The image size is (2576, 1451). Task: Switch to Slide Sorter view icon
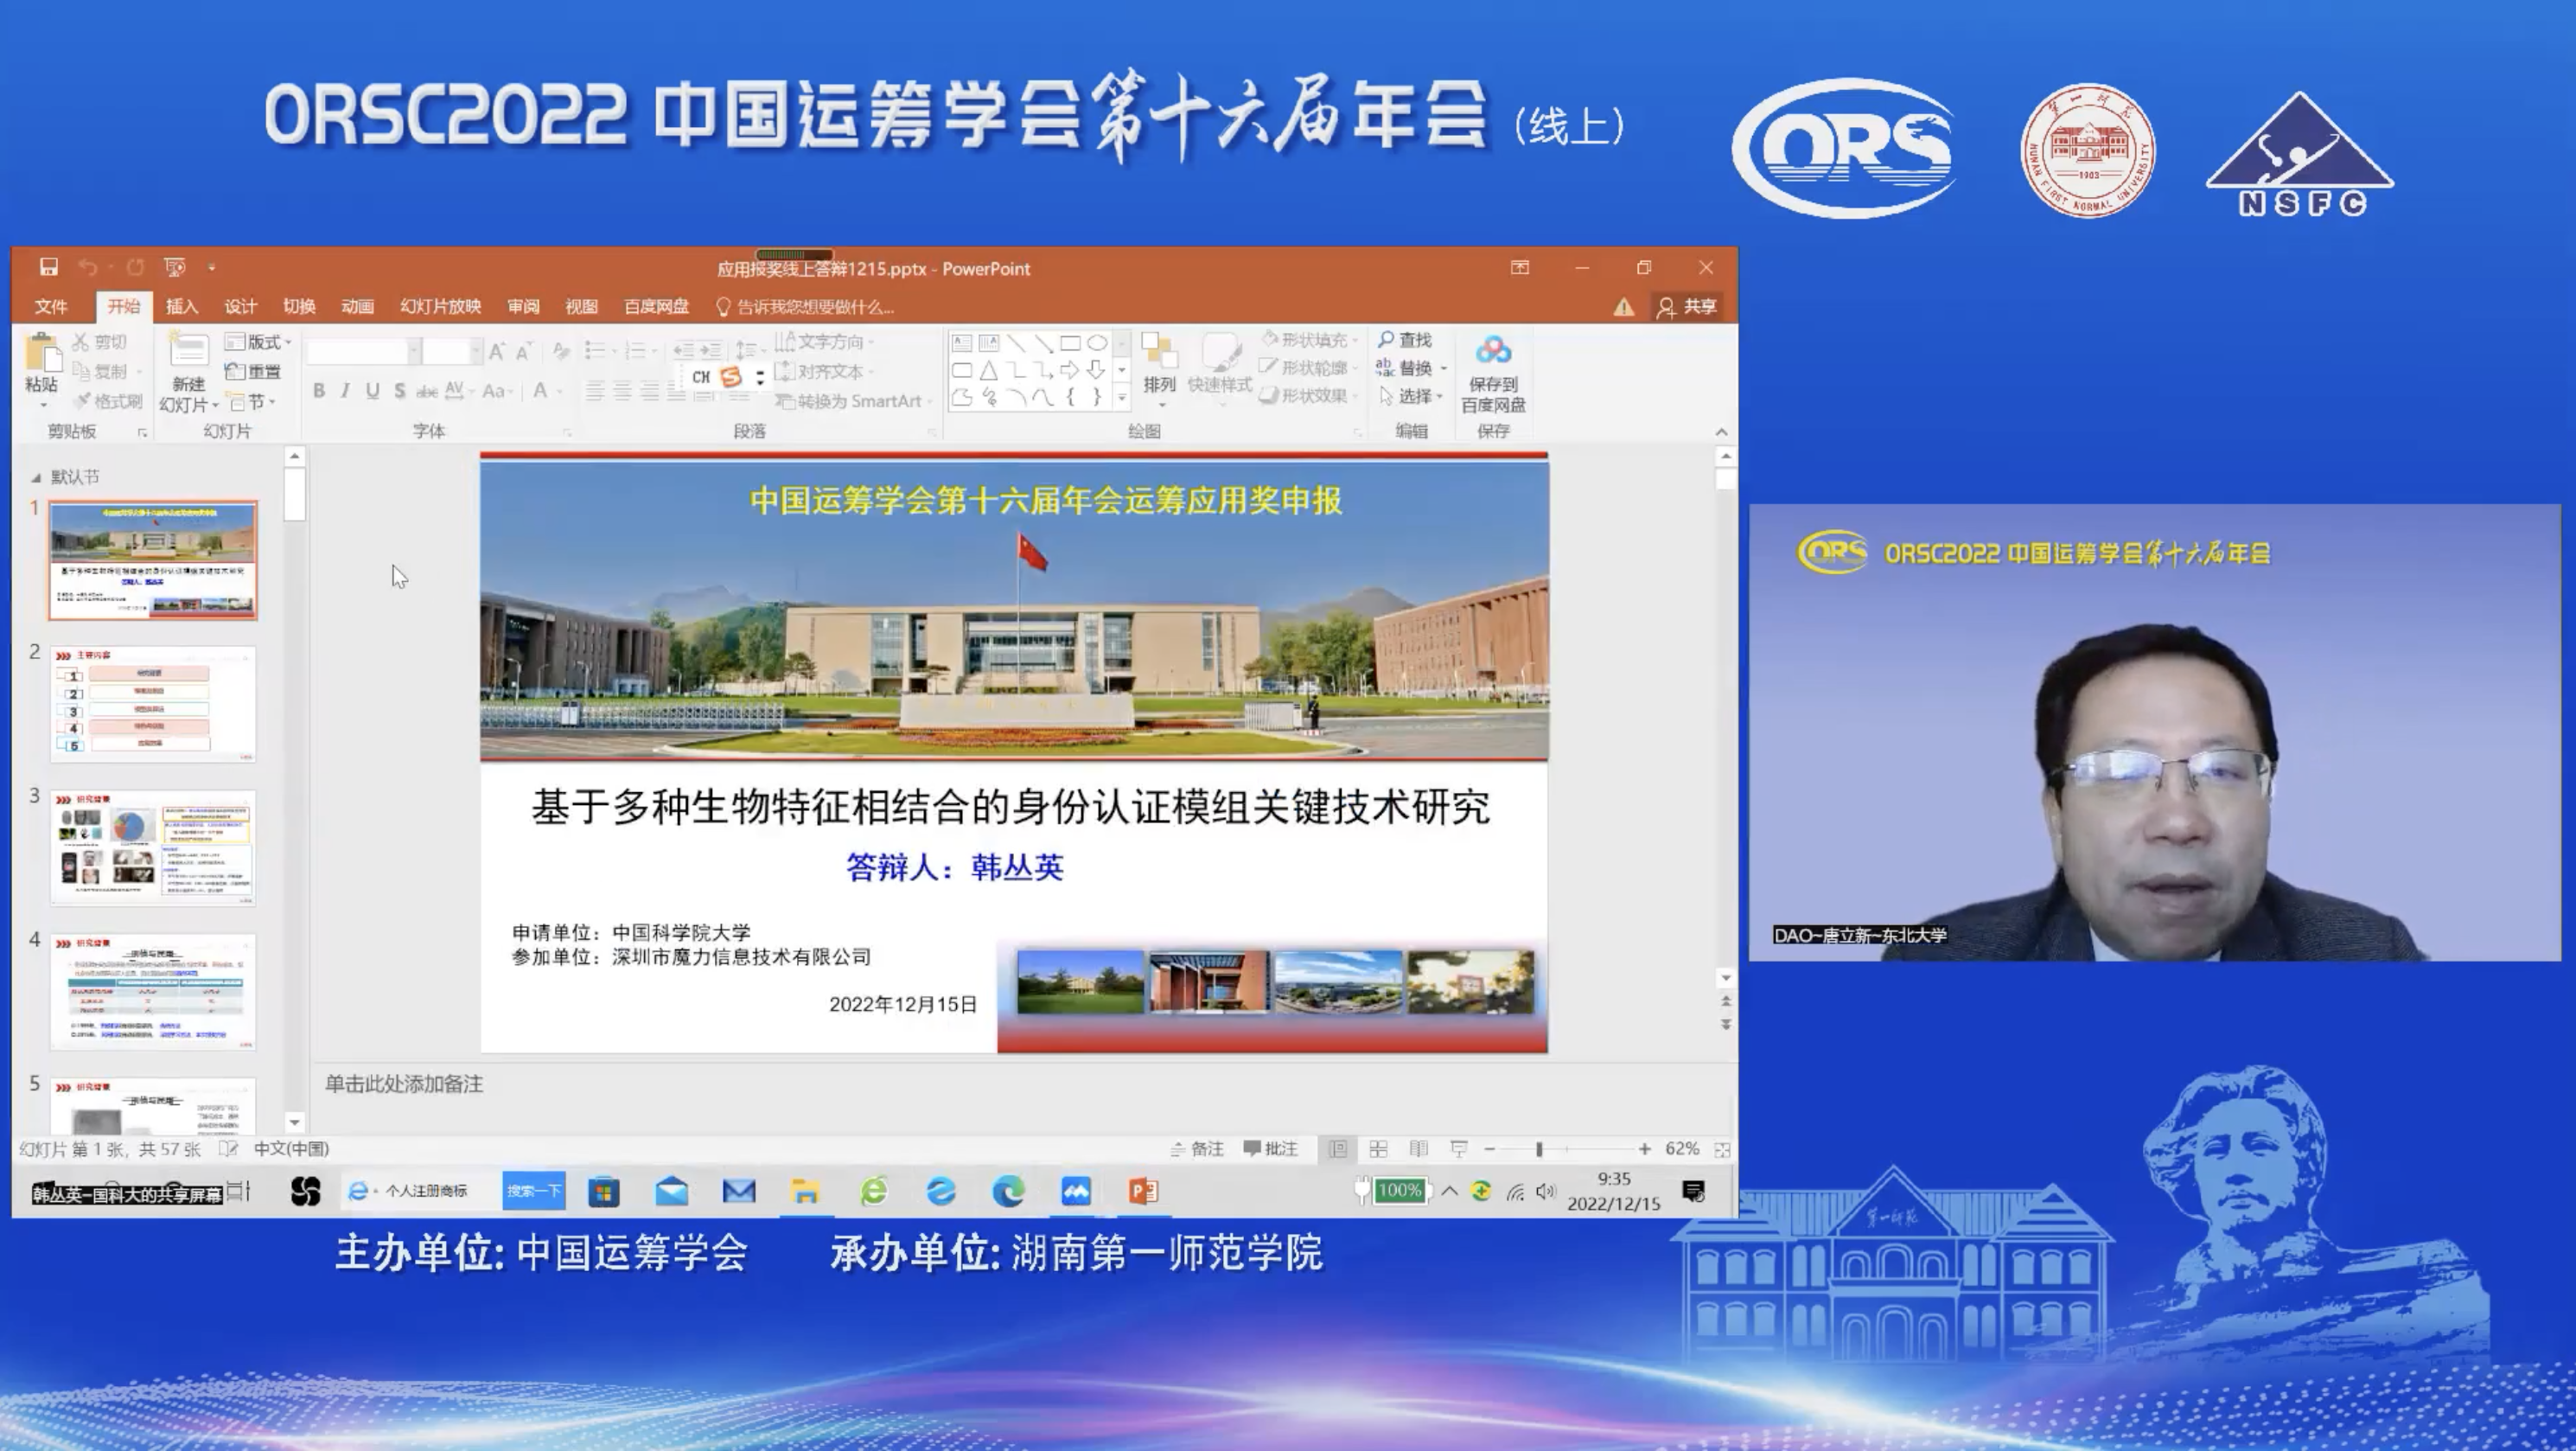pos(1378,1149)
